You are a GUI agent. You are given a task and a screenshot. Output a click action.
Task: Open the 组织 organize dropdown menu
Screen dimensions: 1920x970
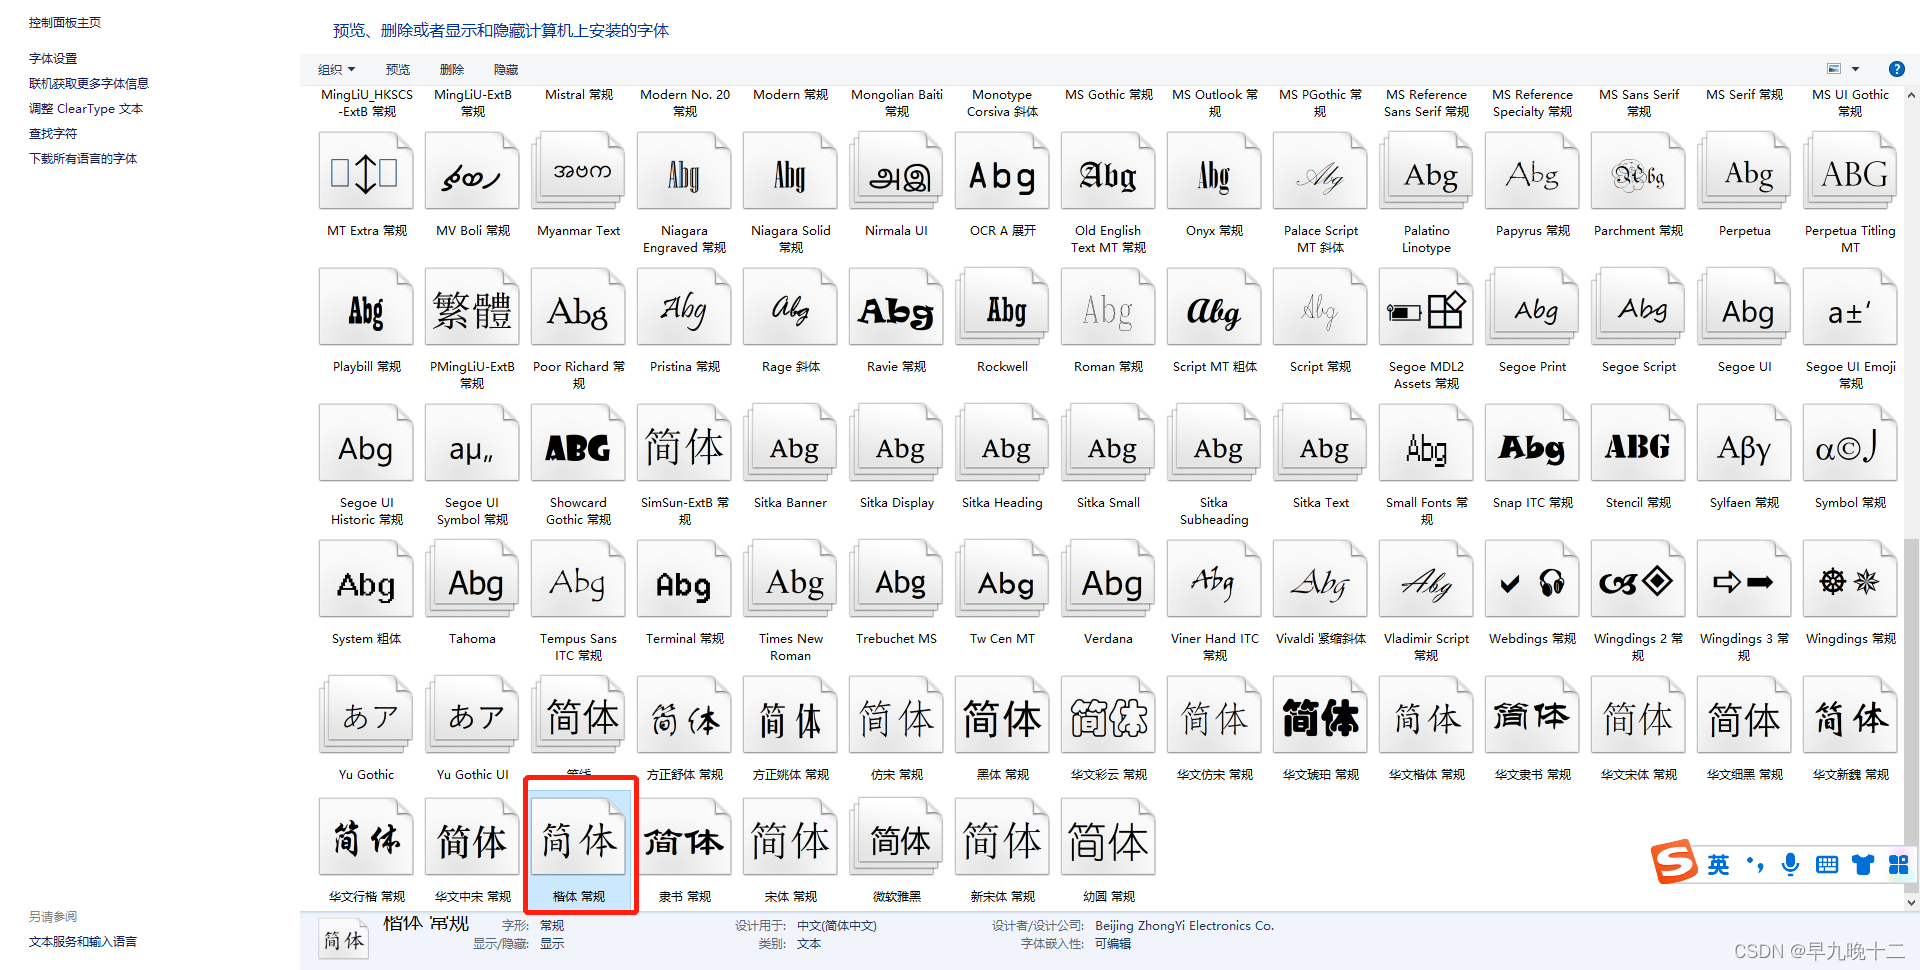(336, 69)
